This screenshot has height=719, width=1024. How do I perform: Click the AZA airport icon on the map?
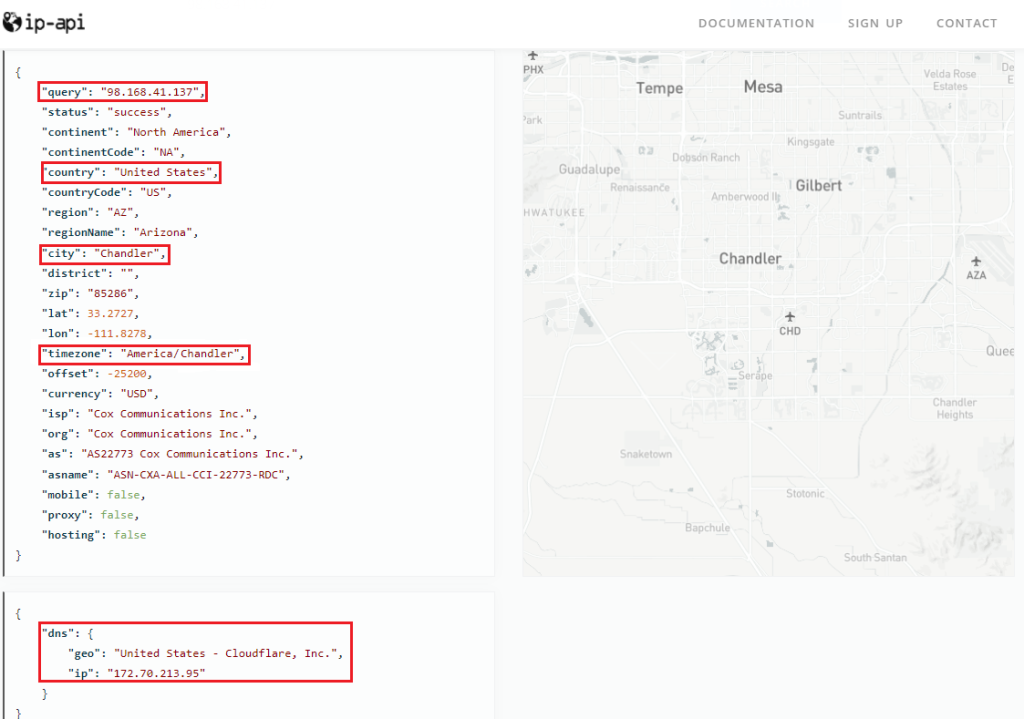point(976,261)
